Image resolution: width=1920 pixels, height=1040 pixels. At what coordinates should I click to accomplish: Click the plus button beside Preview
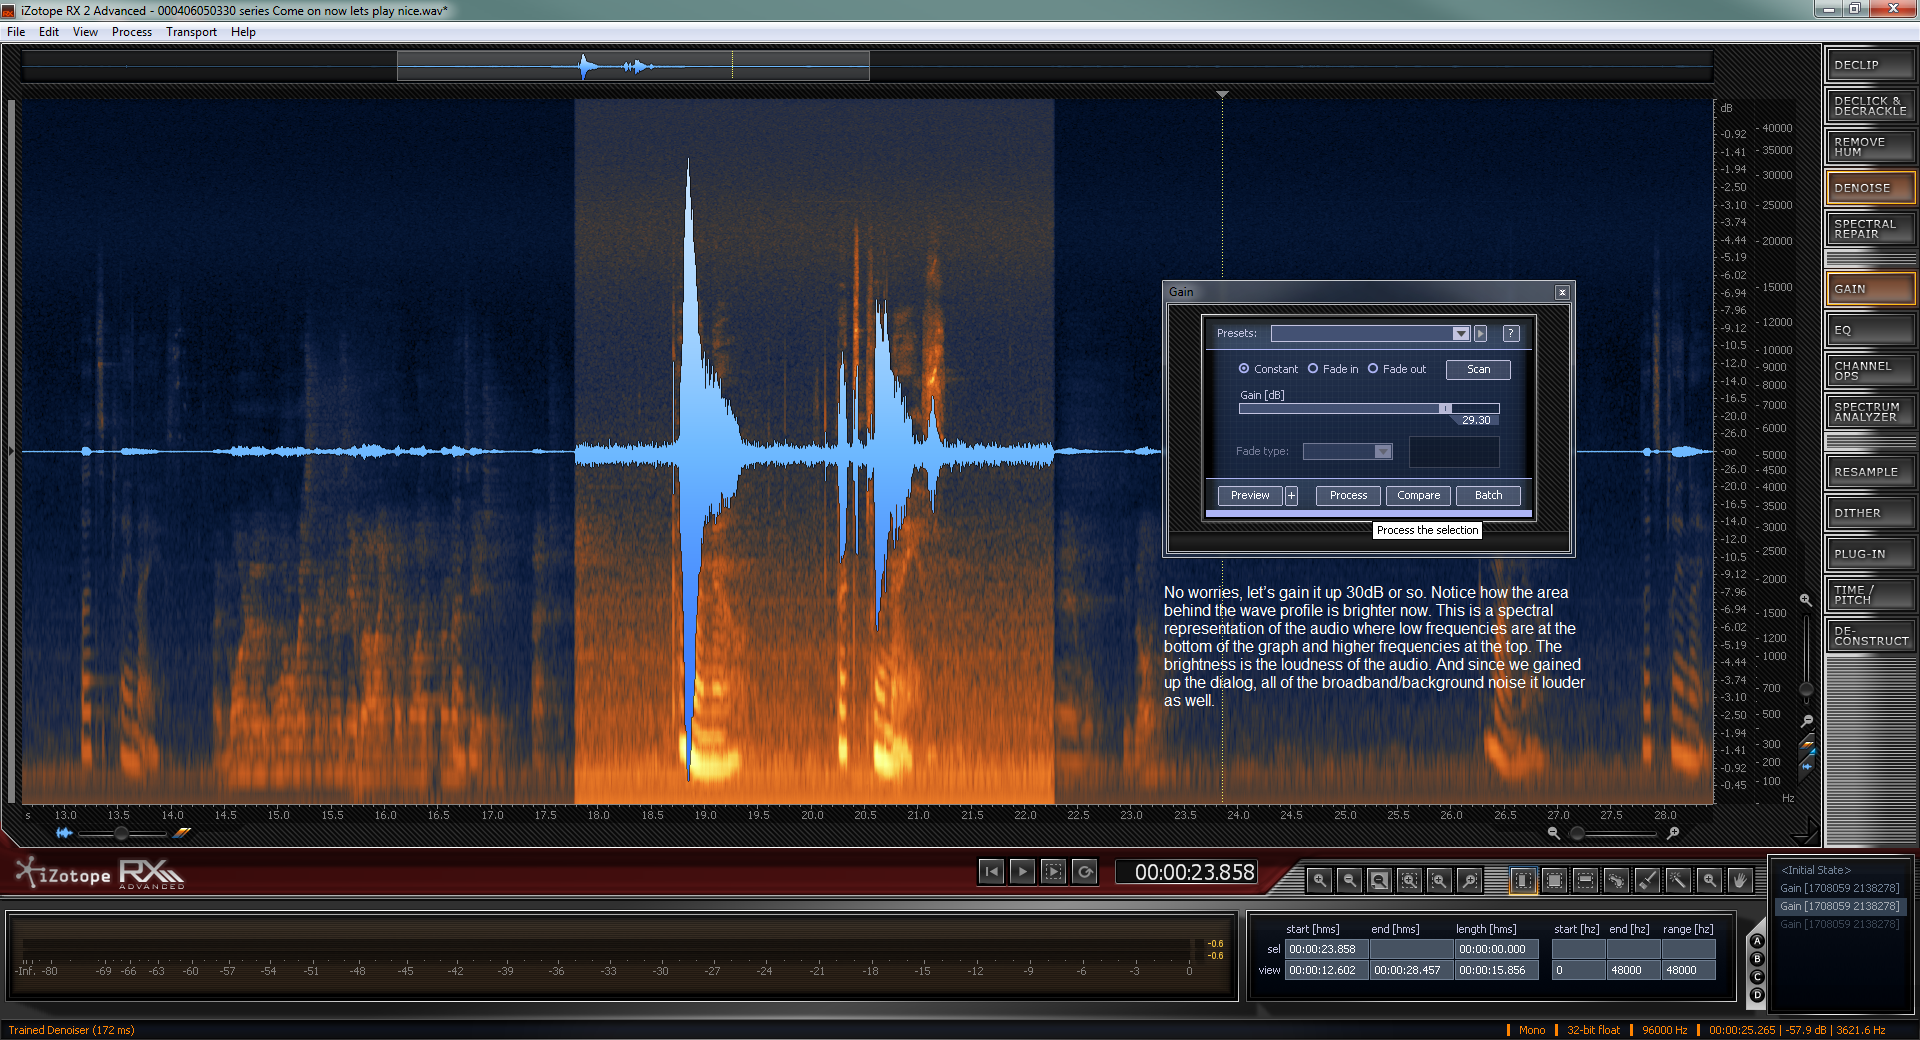[1291, 496]
